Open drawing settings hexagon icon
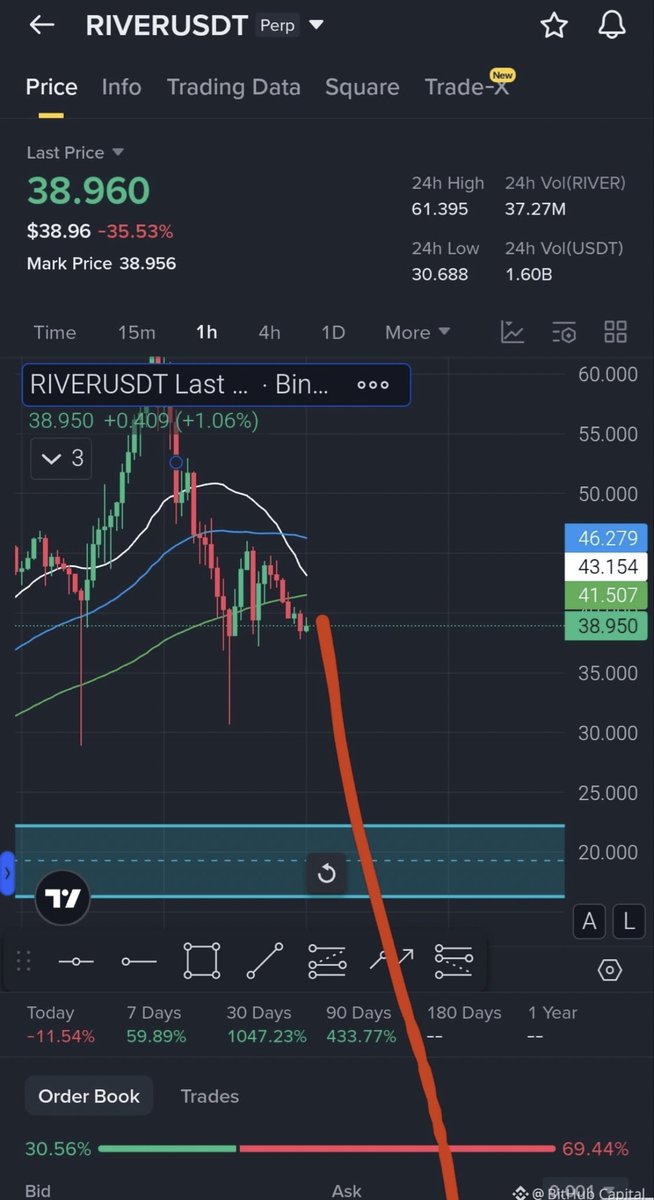 click(x=609, y=970)
